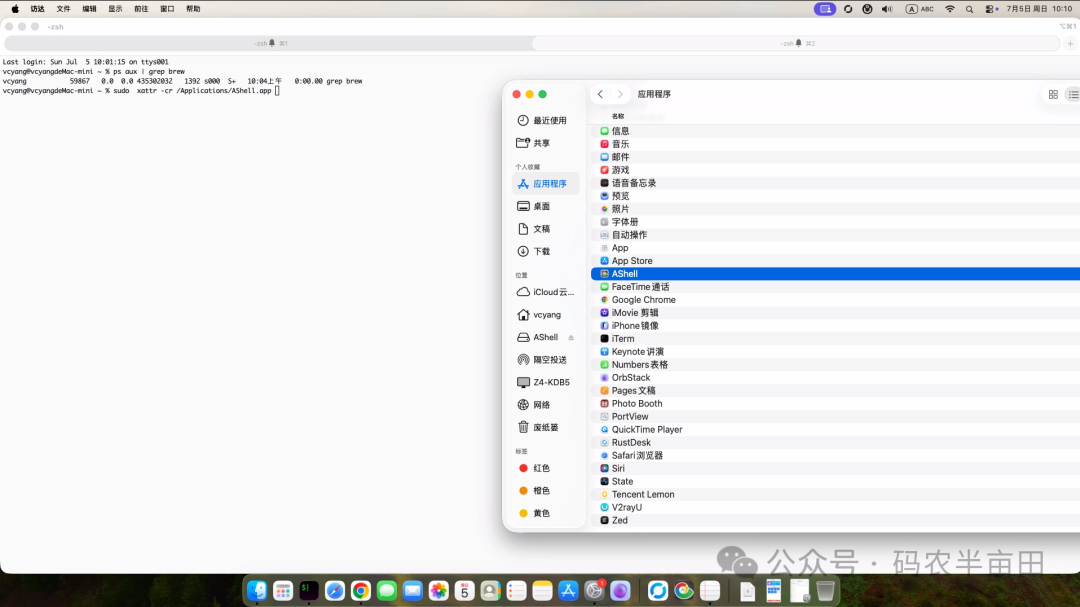
Task: Select QuickTime Player in the applications list
Action: [x=835, y=429]
